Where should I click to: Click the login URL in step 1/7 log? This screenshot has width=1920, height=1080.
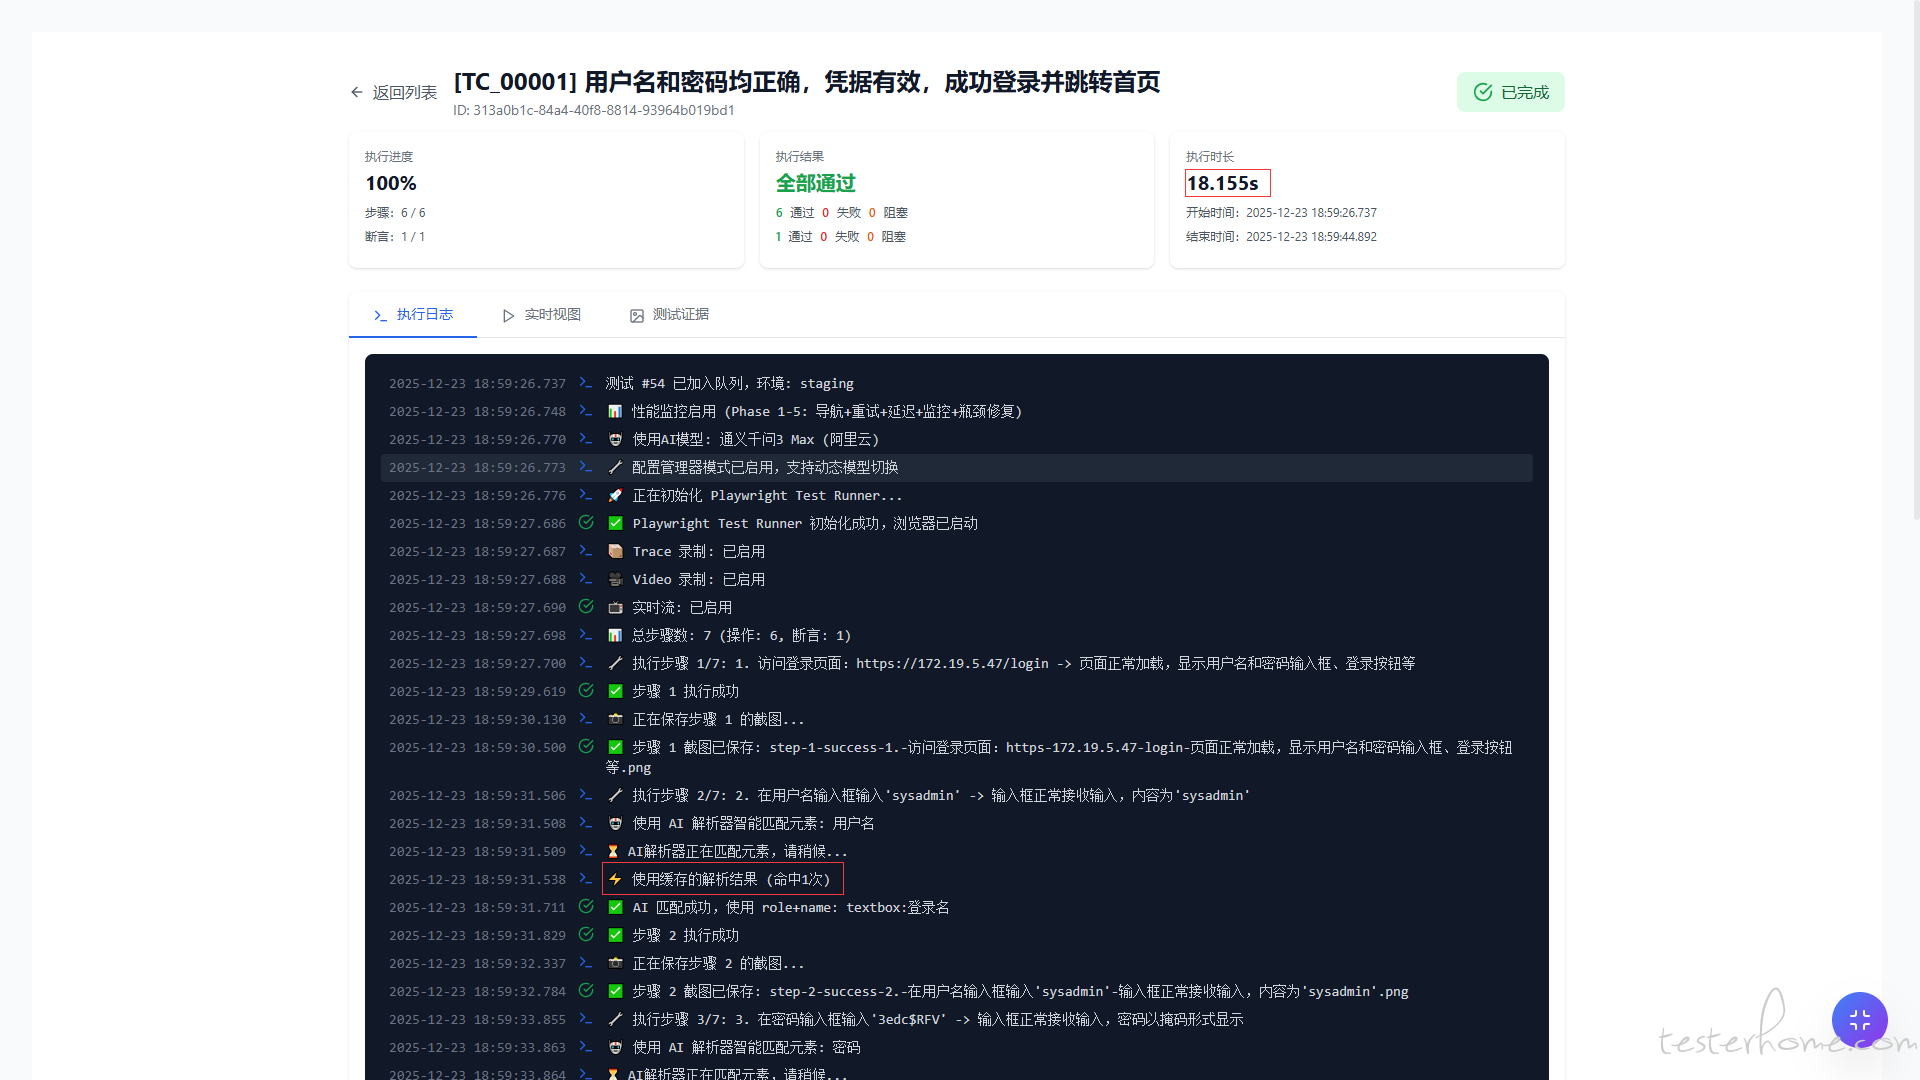[x=952, y=663]
